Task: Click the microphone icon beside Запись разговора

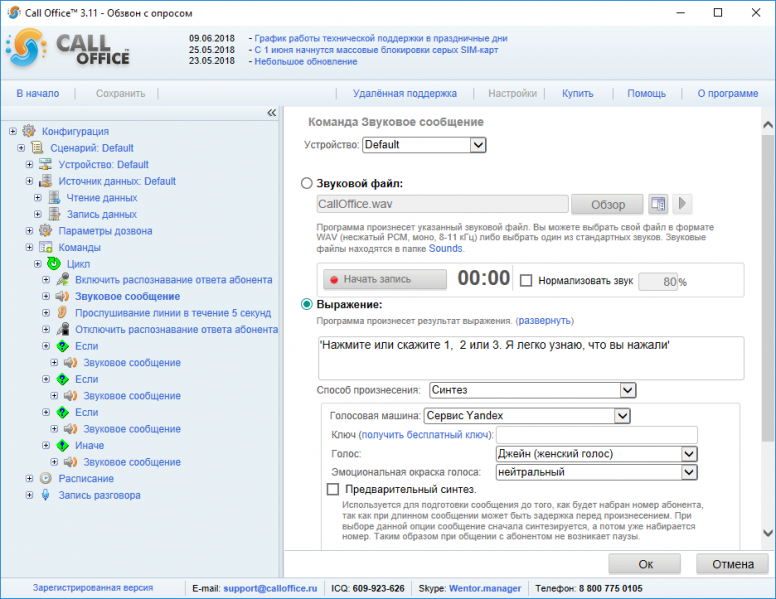Action: click(46, 495)
